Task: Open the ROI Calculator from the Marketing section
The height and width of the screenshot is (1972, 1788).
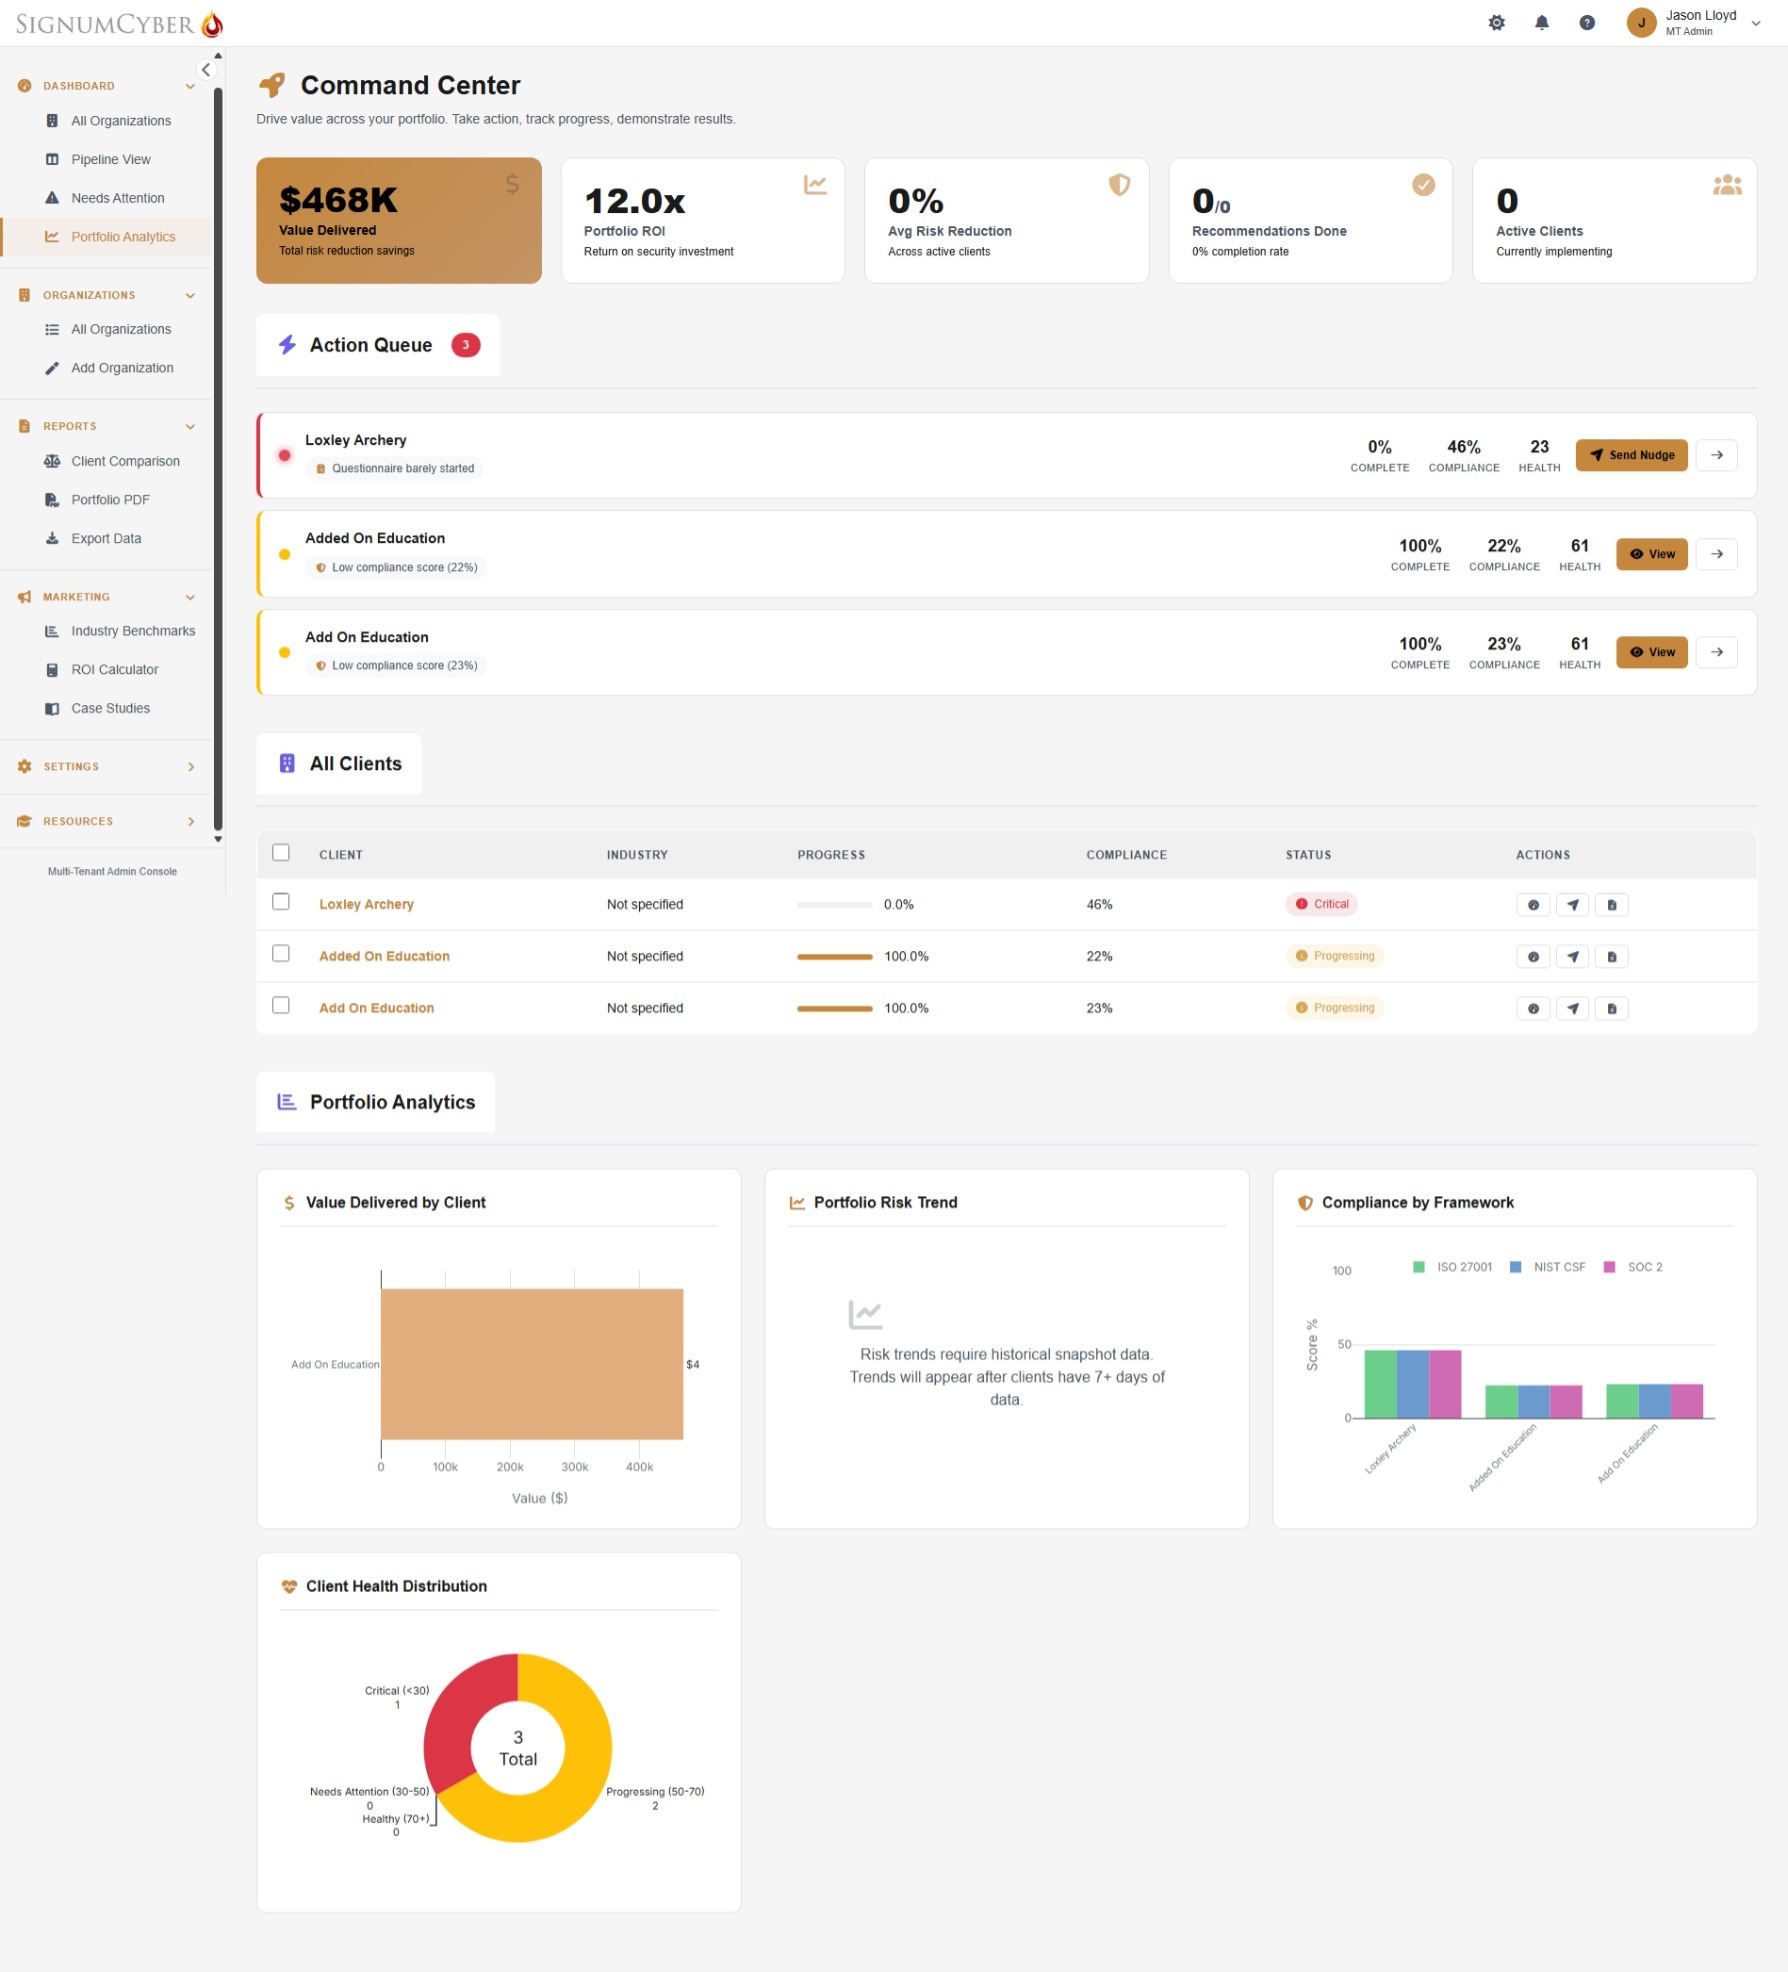Action: point(113,669)
